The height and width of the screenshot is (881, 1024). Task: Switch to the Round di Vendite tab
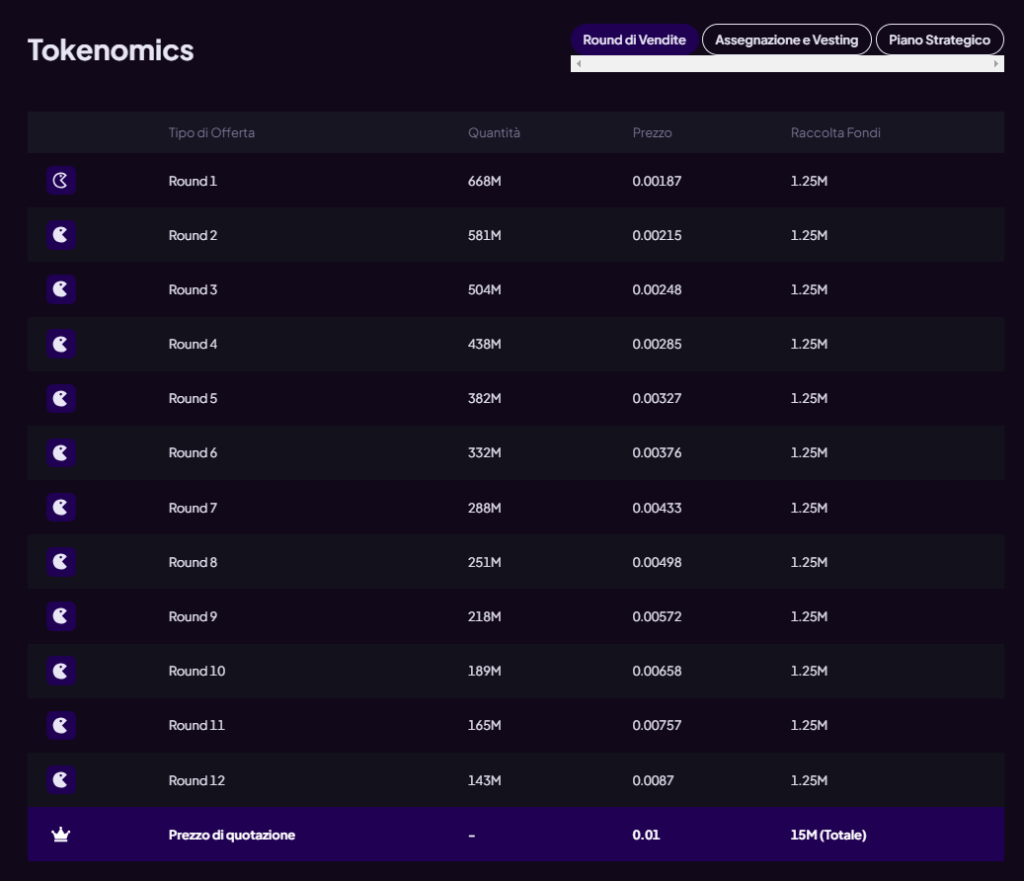click(x=634, y=40)
